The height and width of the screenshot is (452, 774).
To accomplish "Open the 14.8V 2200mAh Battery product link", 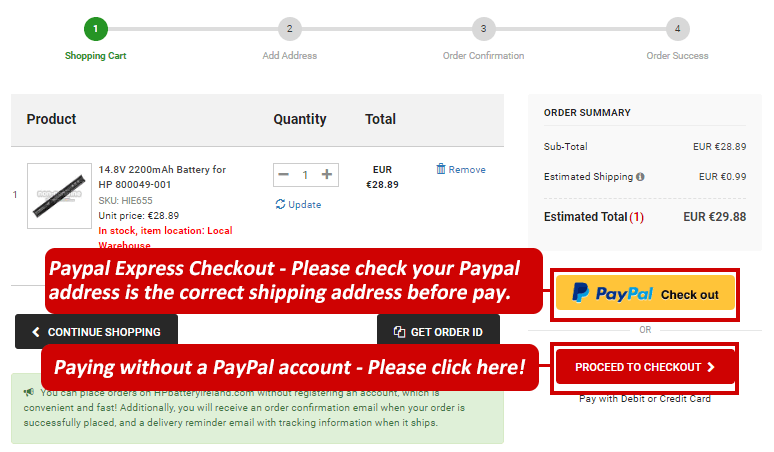I will click(161, 177).
